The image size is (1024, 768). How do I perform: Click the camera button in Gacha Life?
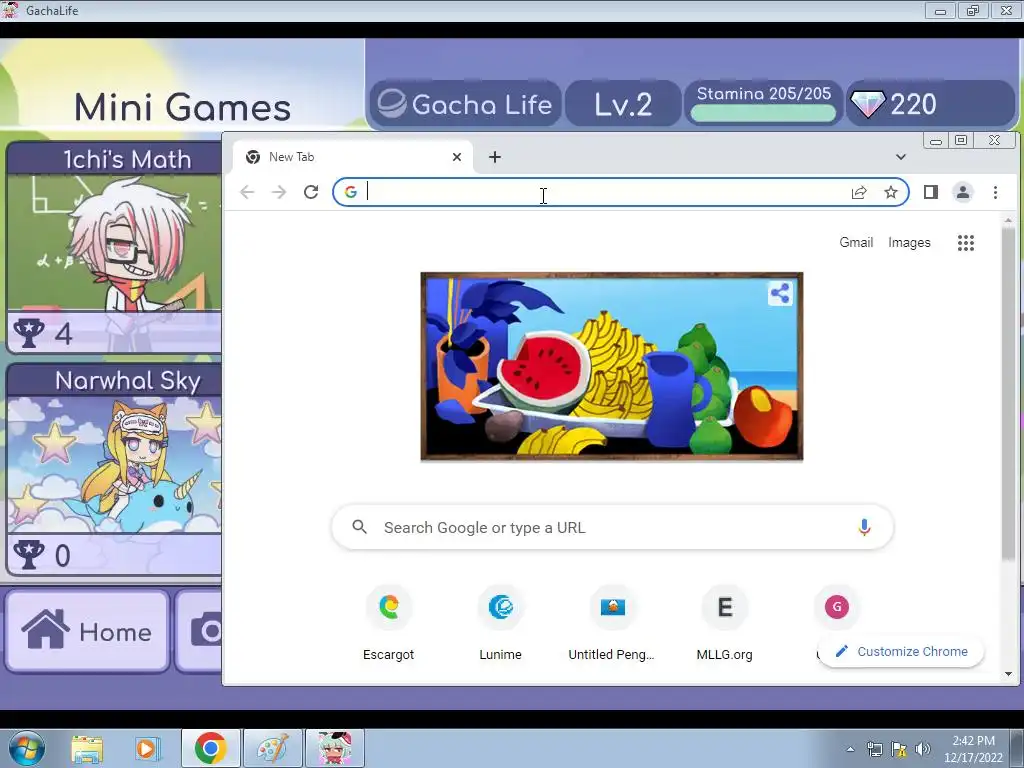coord(199,631)
